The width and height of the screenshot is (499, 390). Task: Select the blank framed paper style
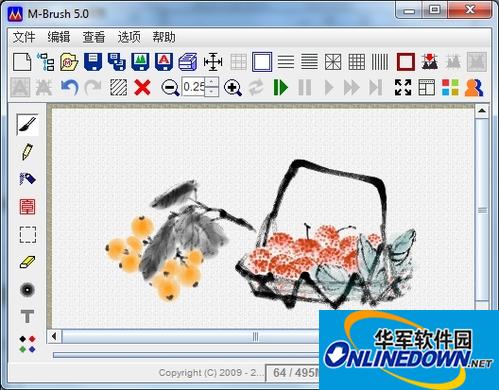[x=262, y=62]
